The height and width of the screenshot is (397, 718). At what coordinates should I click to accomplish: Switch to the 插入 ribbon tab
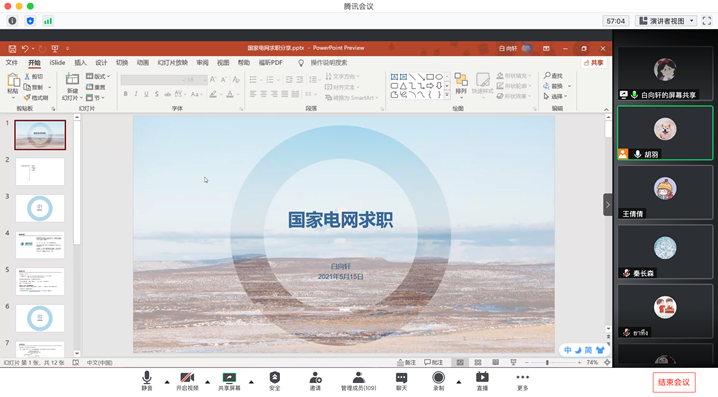pos(80,63)
